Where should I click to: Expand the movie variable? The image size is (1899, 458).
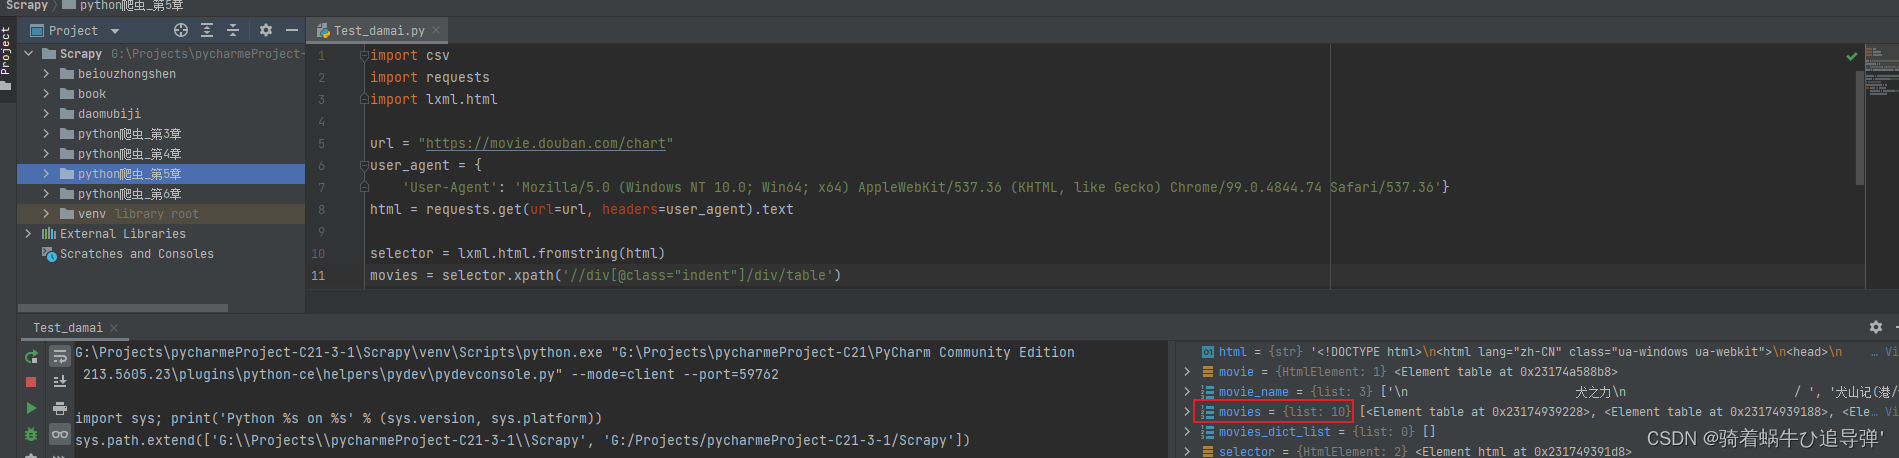click(1187, 372)
